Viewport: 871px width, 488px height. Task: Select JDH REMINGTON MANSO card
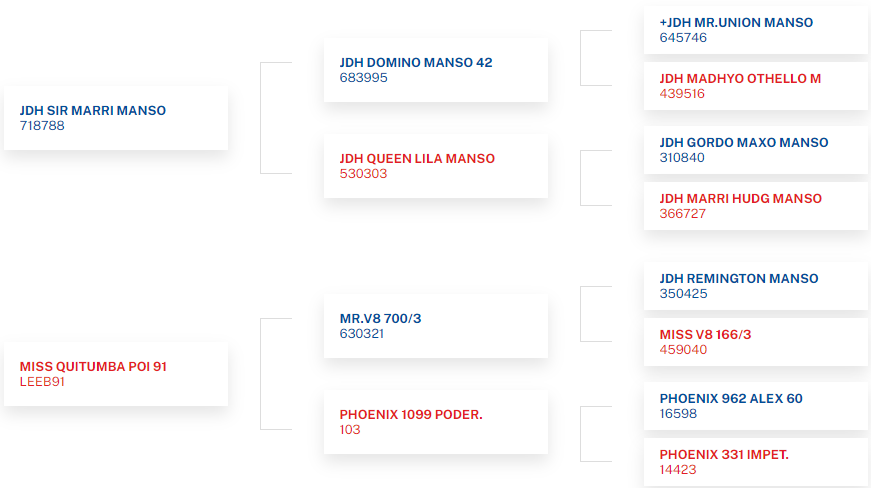point(755,286)
